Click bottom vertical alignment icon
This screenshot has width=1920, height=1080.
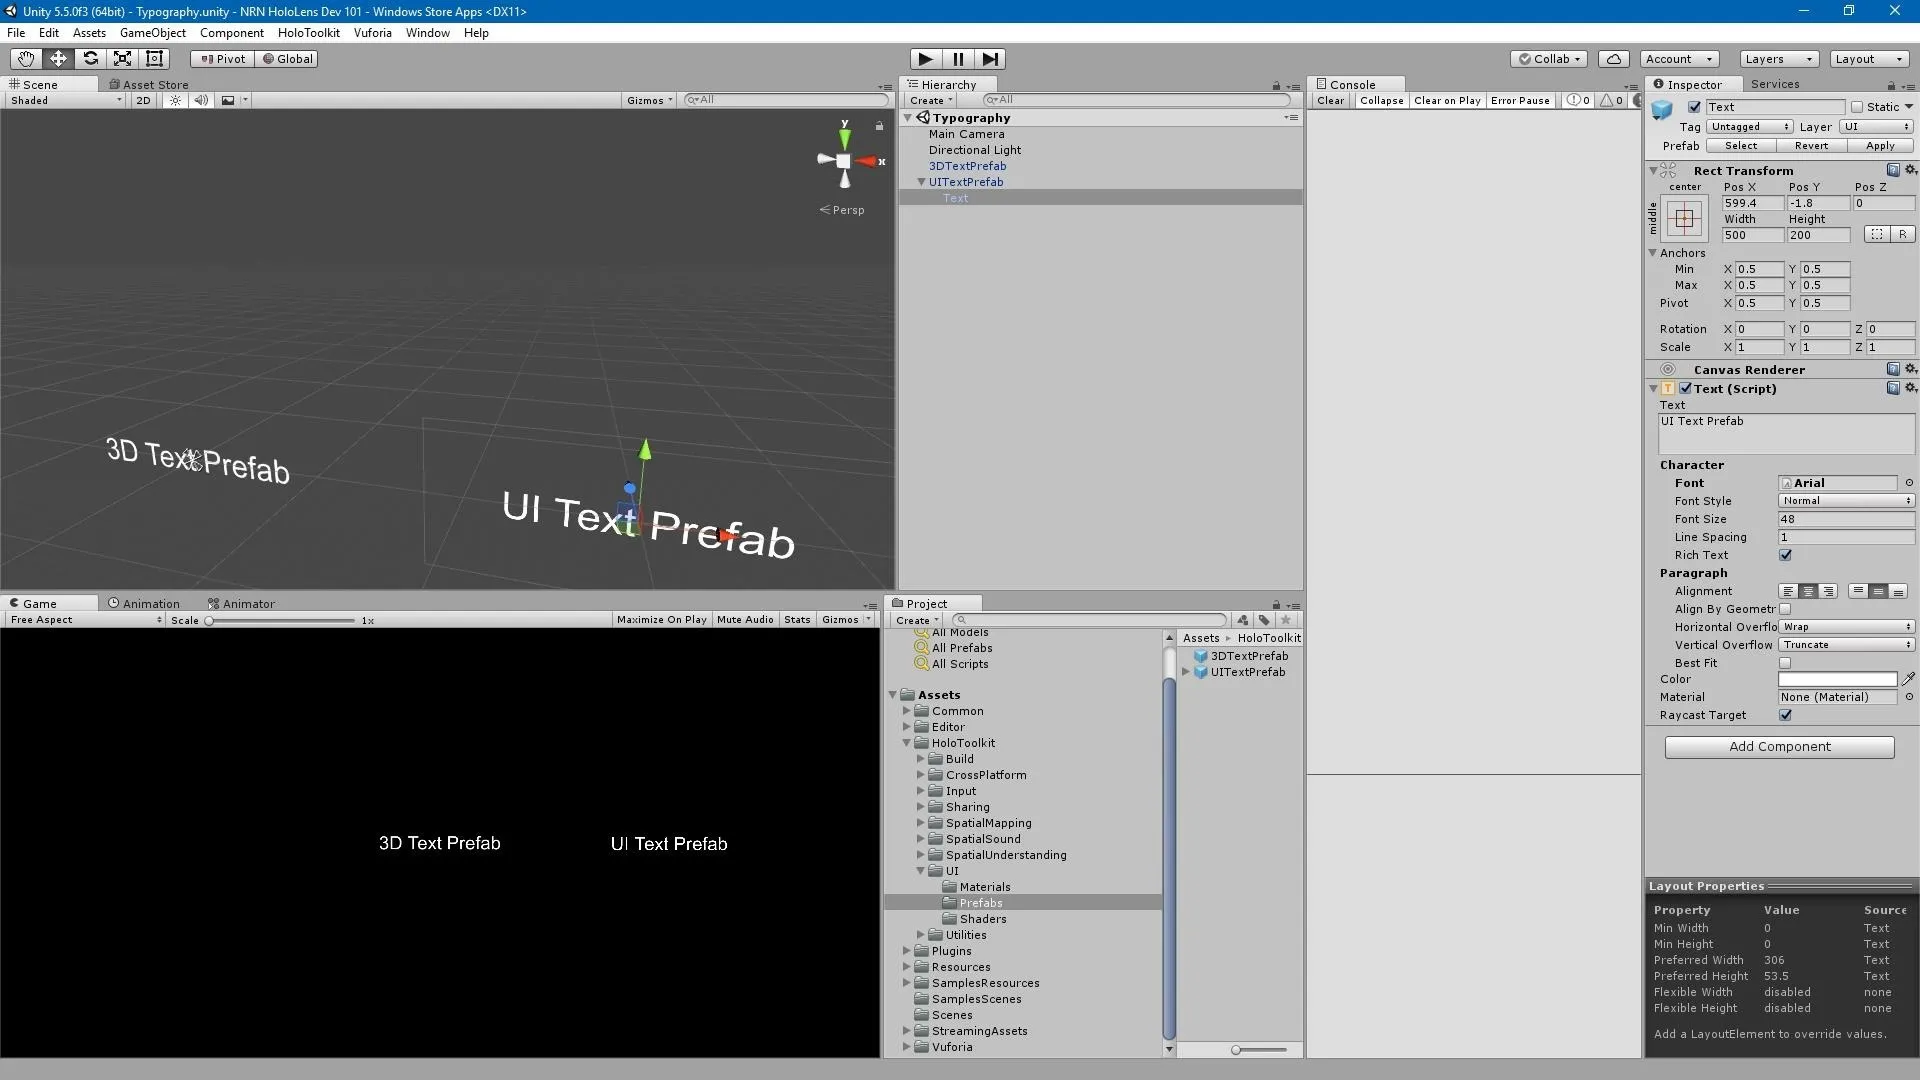1898,591
